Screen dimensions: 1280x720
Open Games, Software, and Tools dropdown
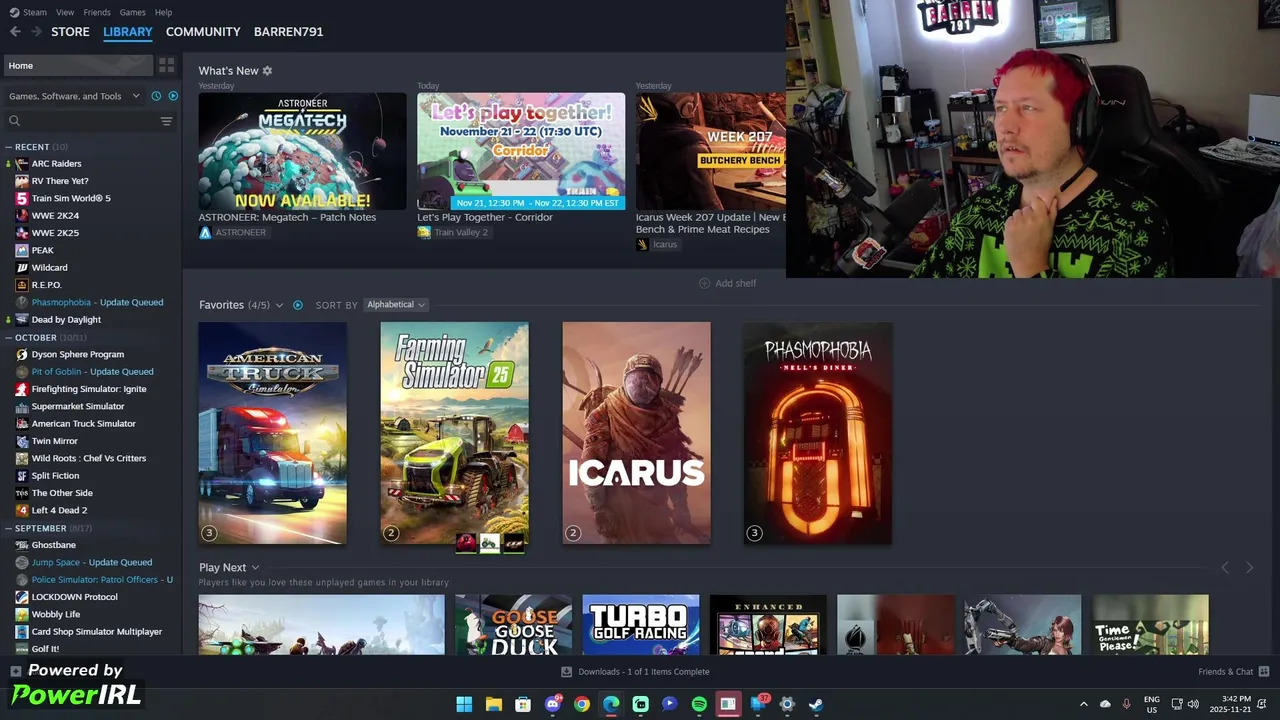(75, 96)
